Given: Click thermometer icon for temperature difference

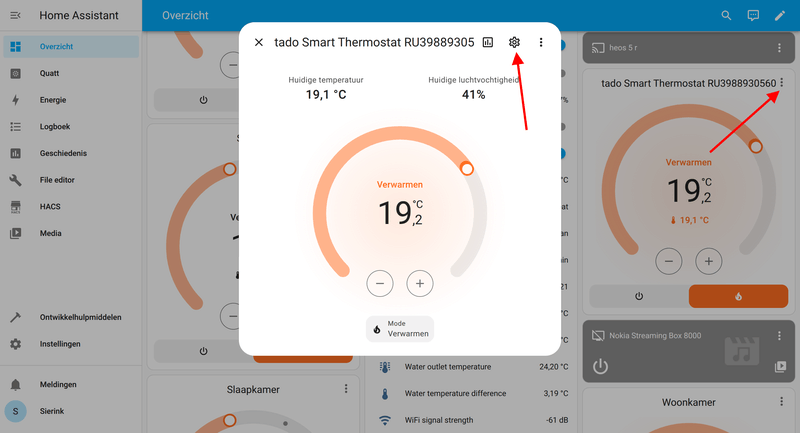Looking at the screenshot, I should point(385,394).
